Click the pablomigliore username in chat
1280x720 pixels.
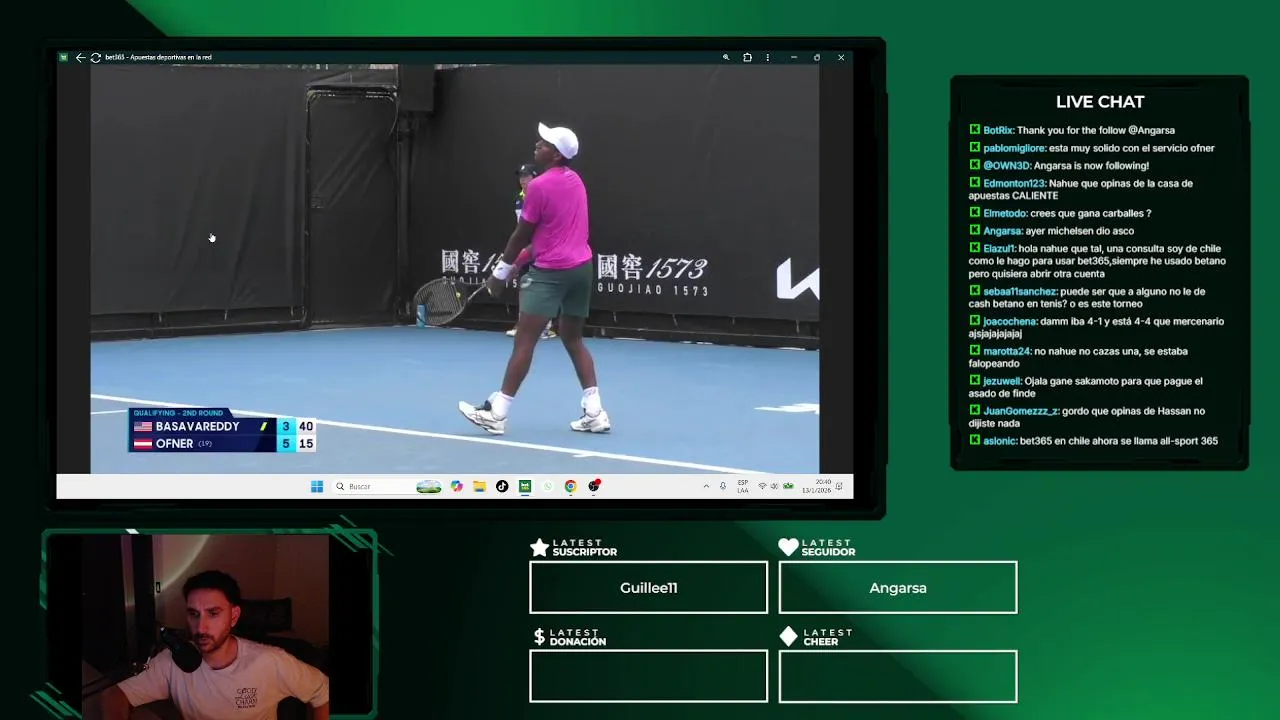[1014, 148]
